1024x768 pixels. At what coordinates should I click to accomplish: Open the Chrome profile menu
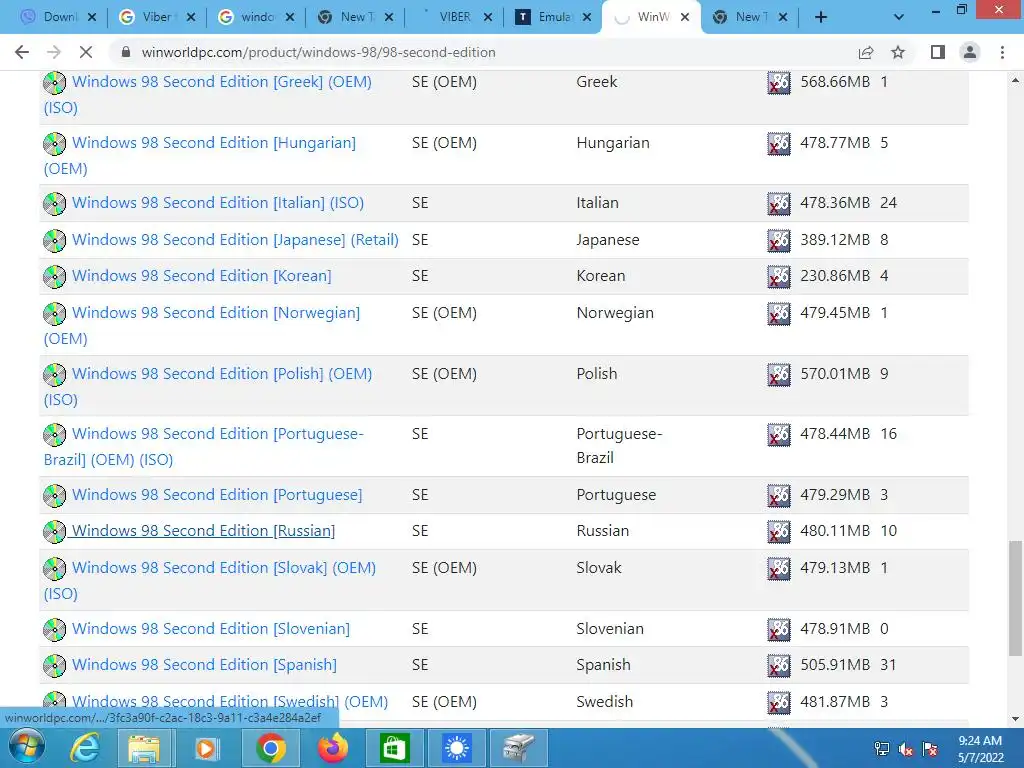pos(970,52)
